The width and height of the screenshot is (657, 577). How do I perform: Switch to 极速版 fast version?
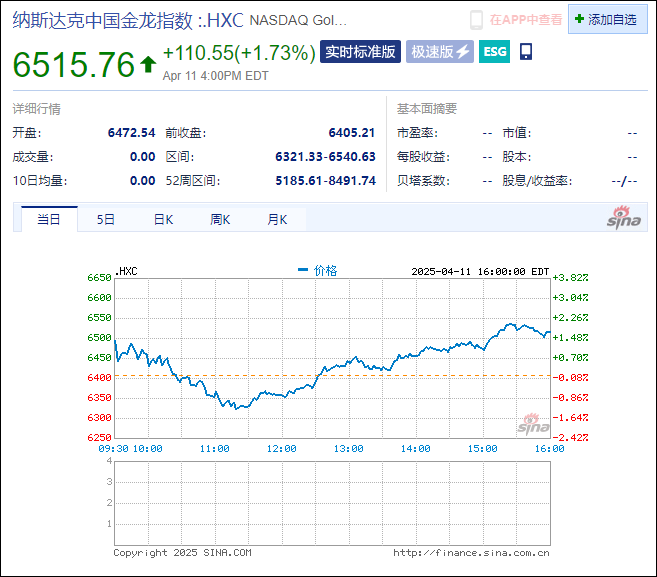pyautogui.click(x=440, y=52)
